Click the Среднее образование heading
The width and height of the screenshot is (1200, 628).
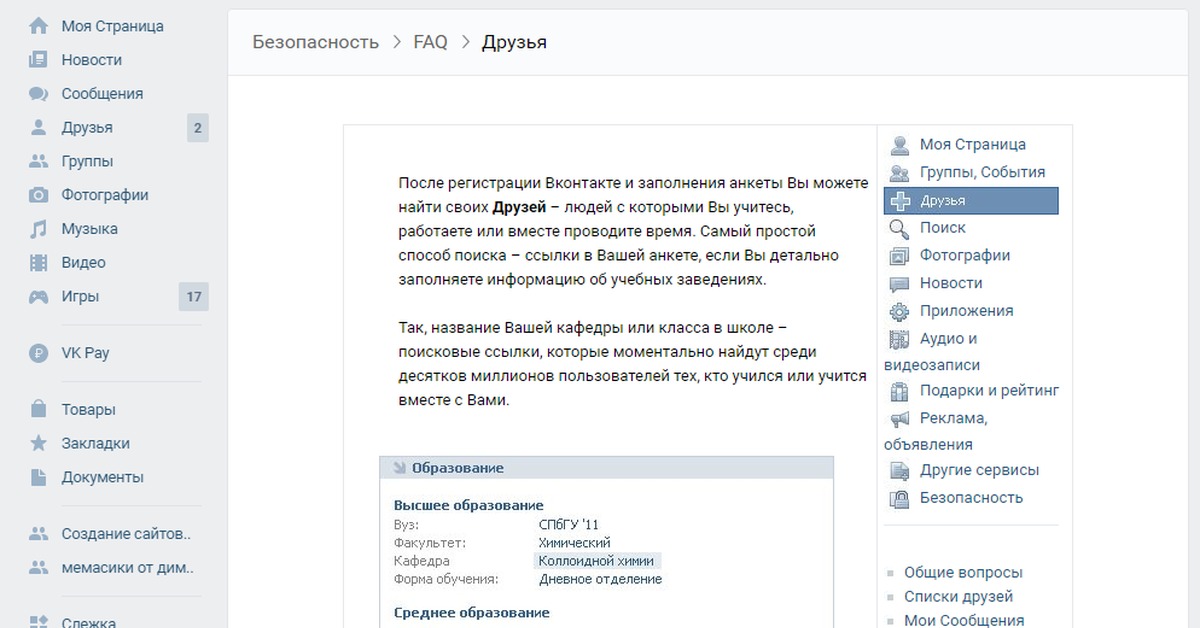click(472, 612)
